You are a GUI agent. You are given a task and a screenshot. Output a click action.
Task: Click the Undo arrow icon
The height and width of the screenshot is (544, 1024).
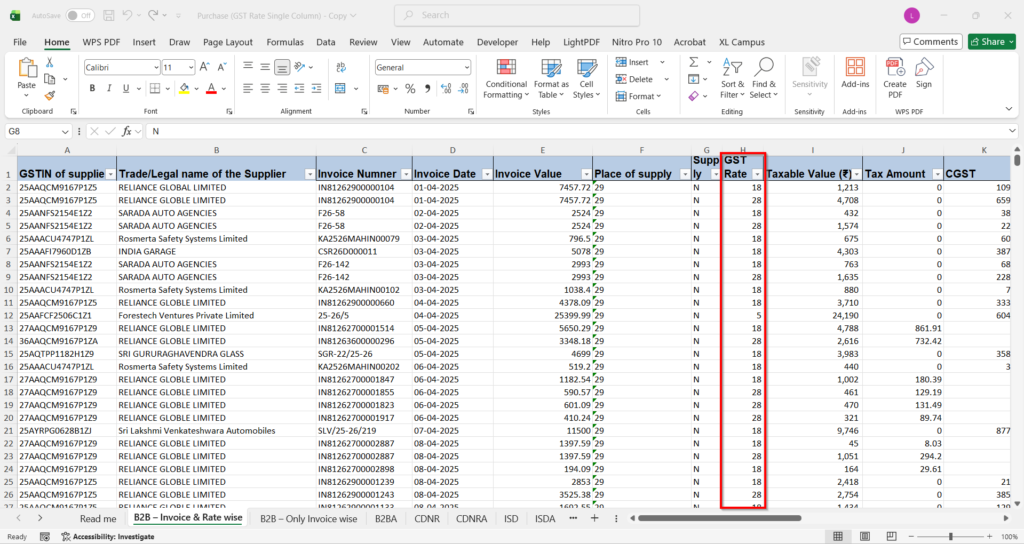pyautogui.click(x=128, y=15)
